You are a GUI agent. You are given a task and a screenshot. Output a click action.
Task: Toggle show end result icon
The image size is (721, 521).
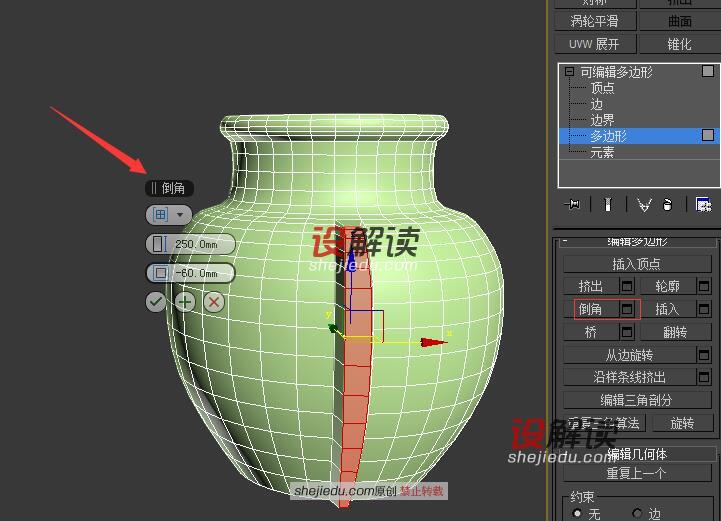[608, 204]
